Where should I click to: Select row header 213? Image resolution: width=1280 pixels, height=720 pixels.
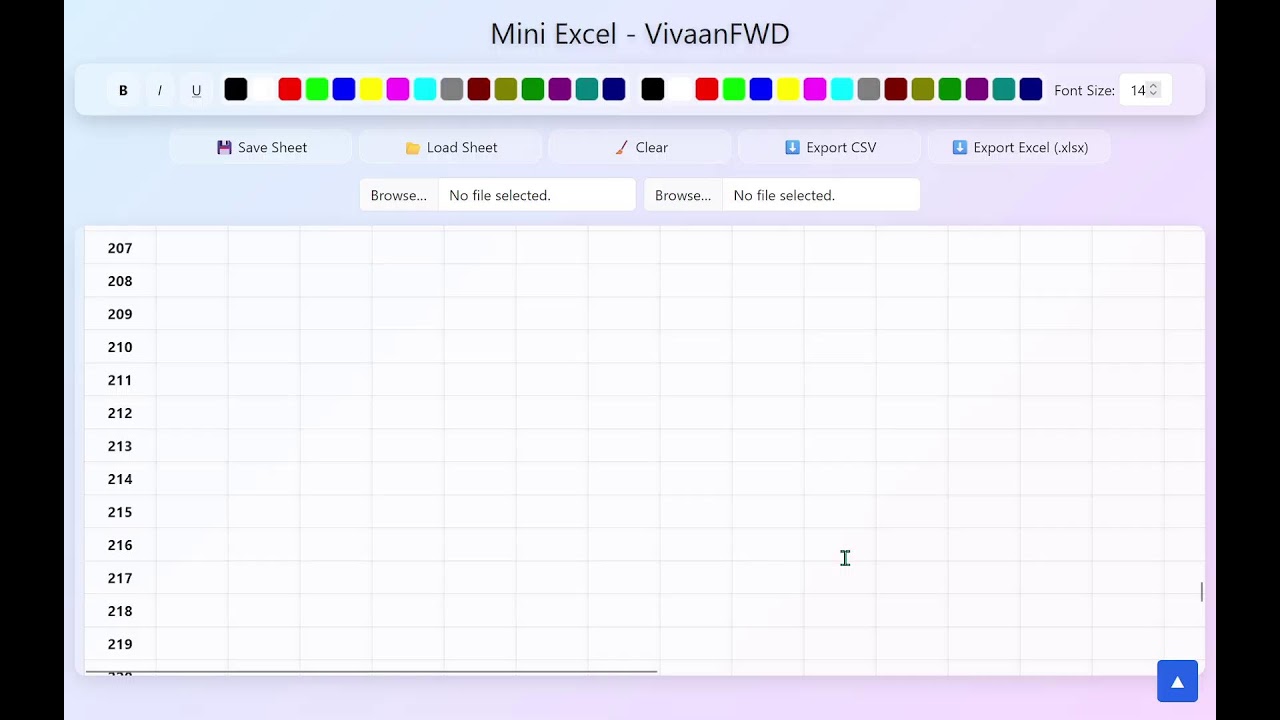120,446
